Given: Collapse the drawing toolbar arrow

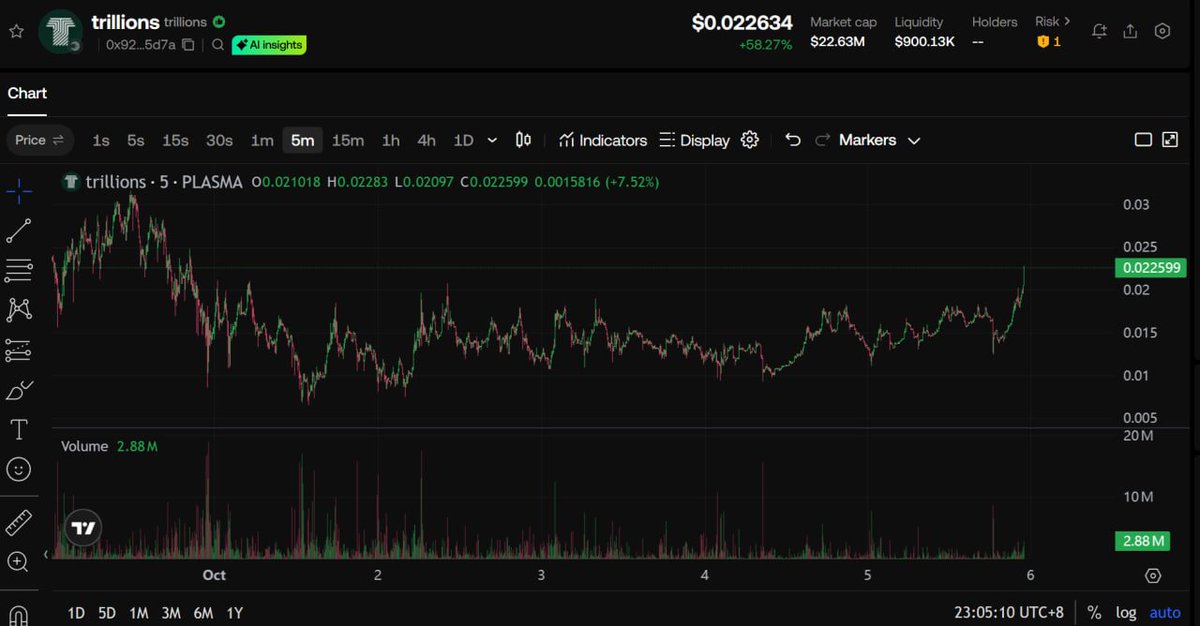Looking at the screenshot, I should click(46, 554).
